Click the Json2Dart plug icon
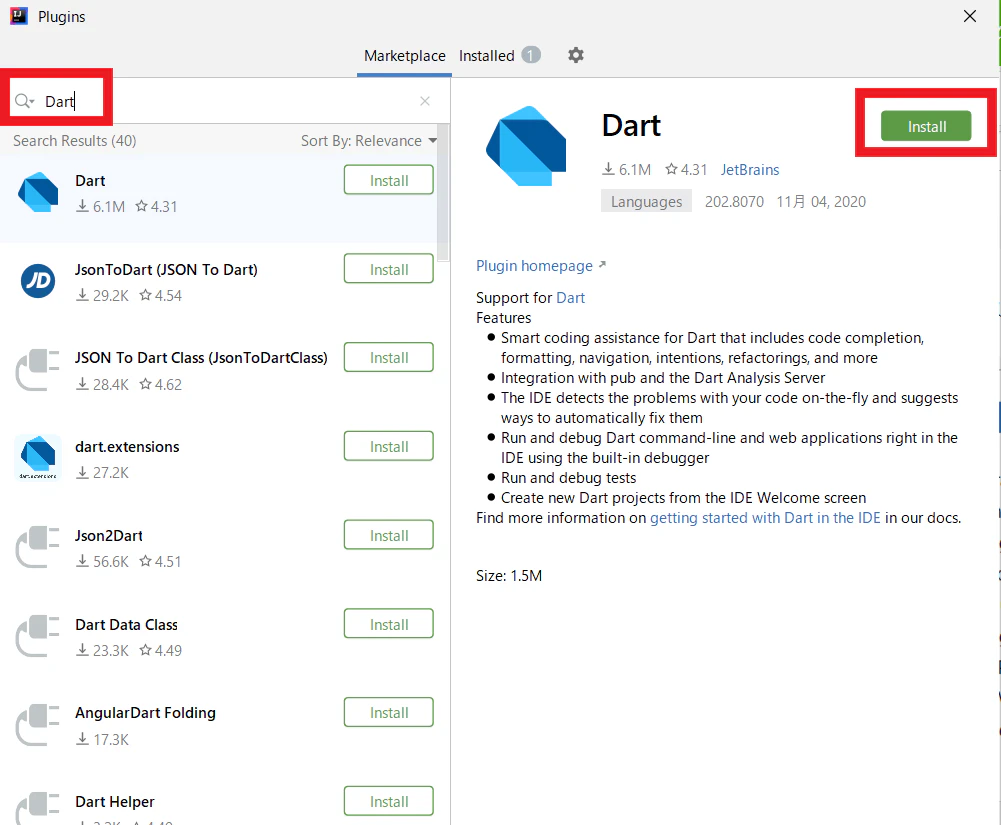The width and height of the screenshot is (1001, 825). coord(38,547)
